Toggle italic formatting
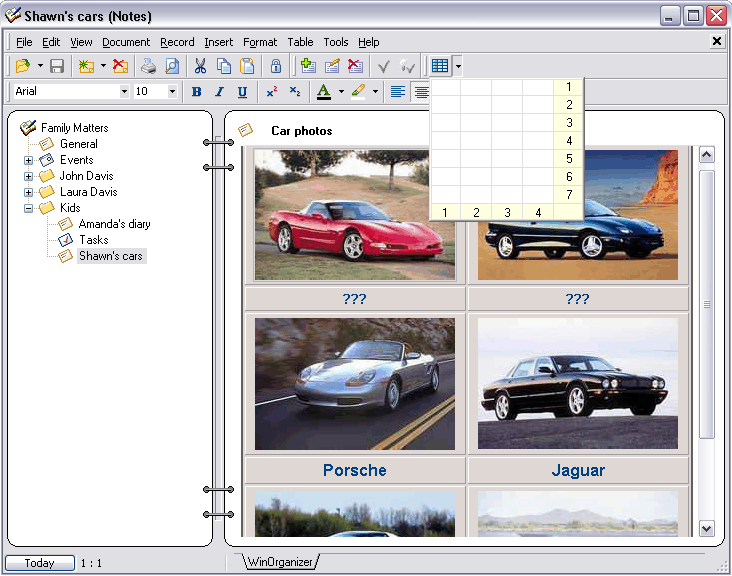 [x=219, y=92]
